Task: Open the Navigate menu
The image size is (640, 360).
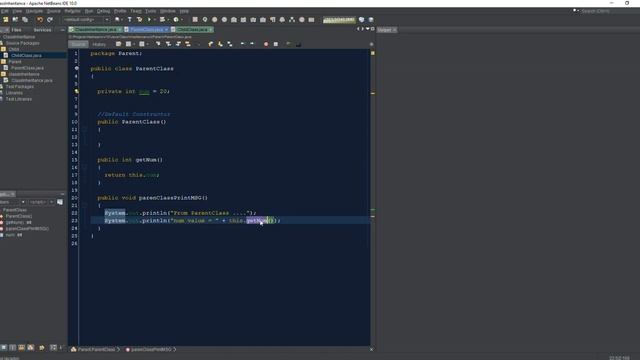Action: click(34, 11)
